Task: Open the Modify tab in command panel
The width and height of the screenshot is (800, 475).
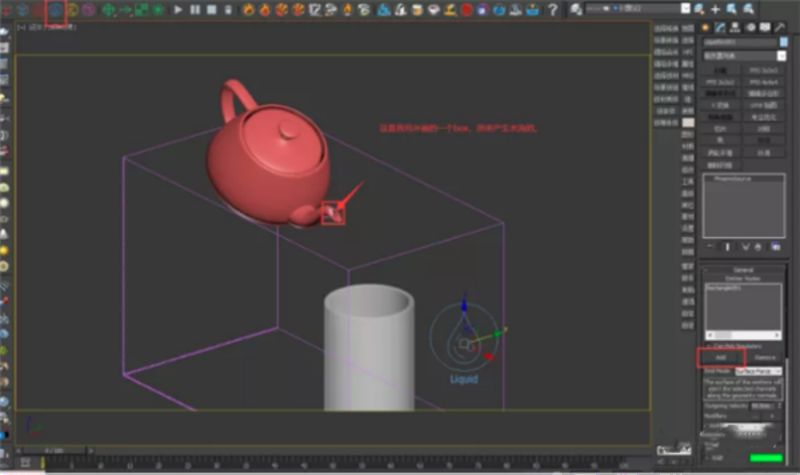Action: (719, 27)
